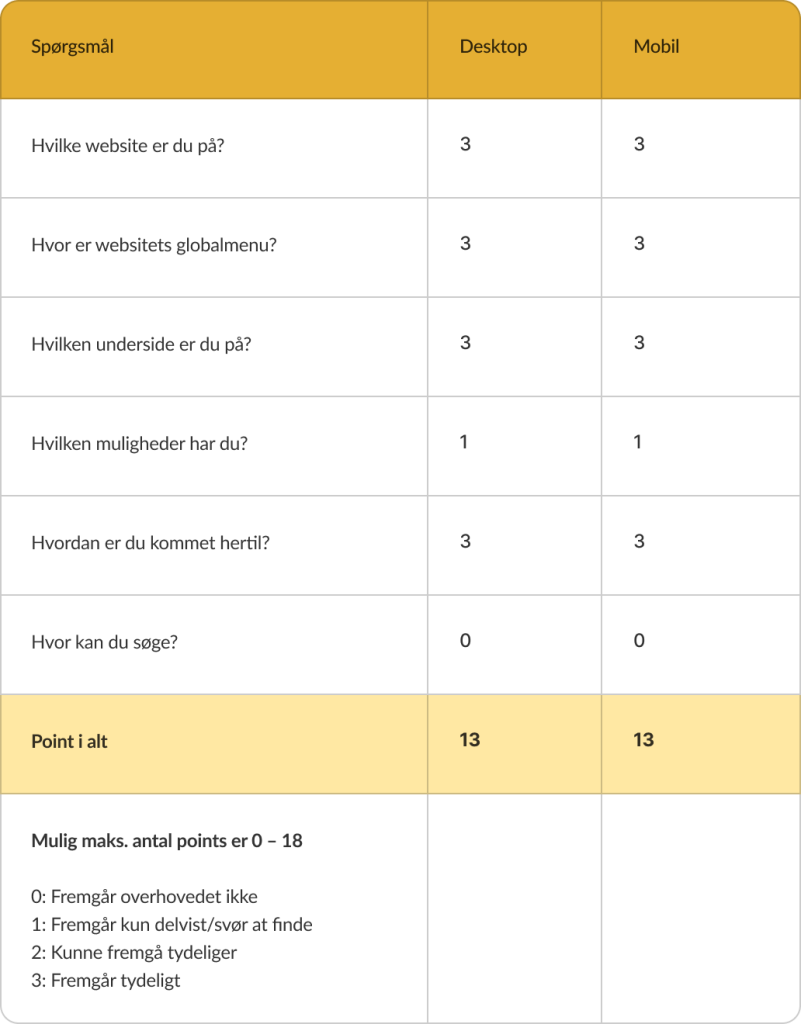Screen dimensions: 801x1024
Task: Select "Hvordan er du kommet hertil?" text
Action: pos(151,543)
